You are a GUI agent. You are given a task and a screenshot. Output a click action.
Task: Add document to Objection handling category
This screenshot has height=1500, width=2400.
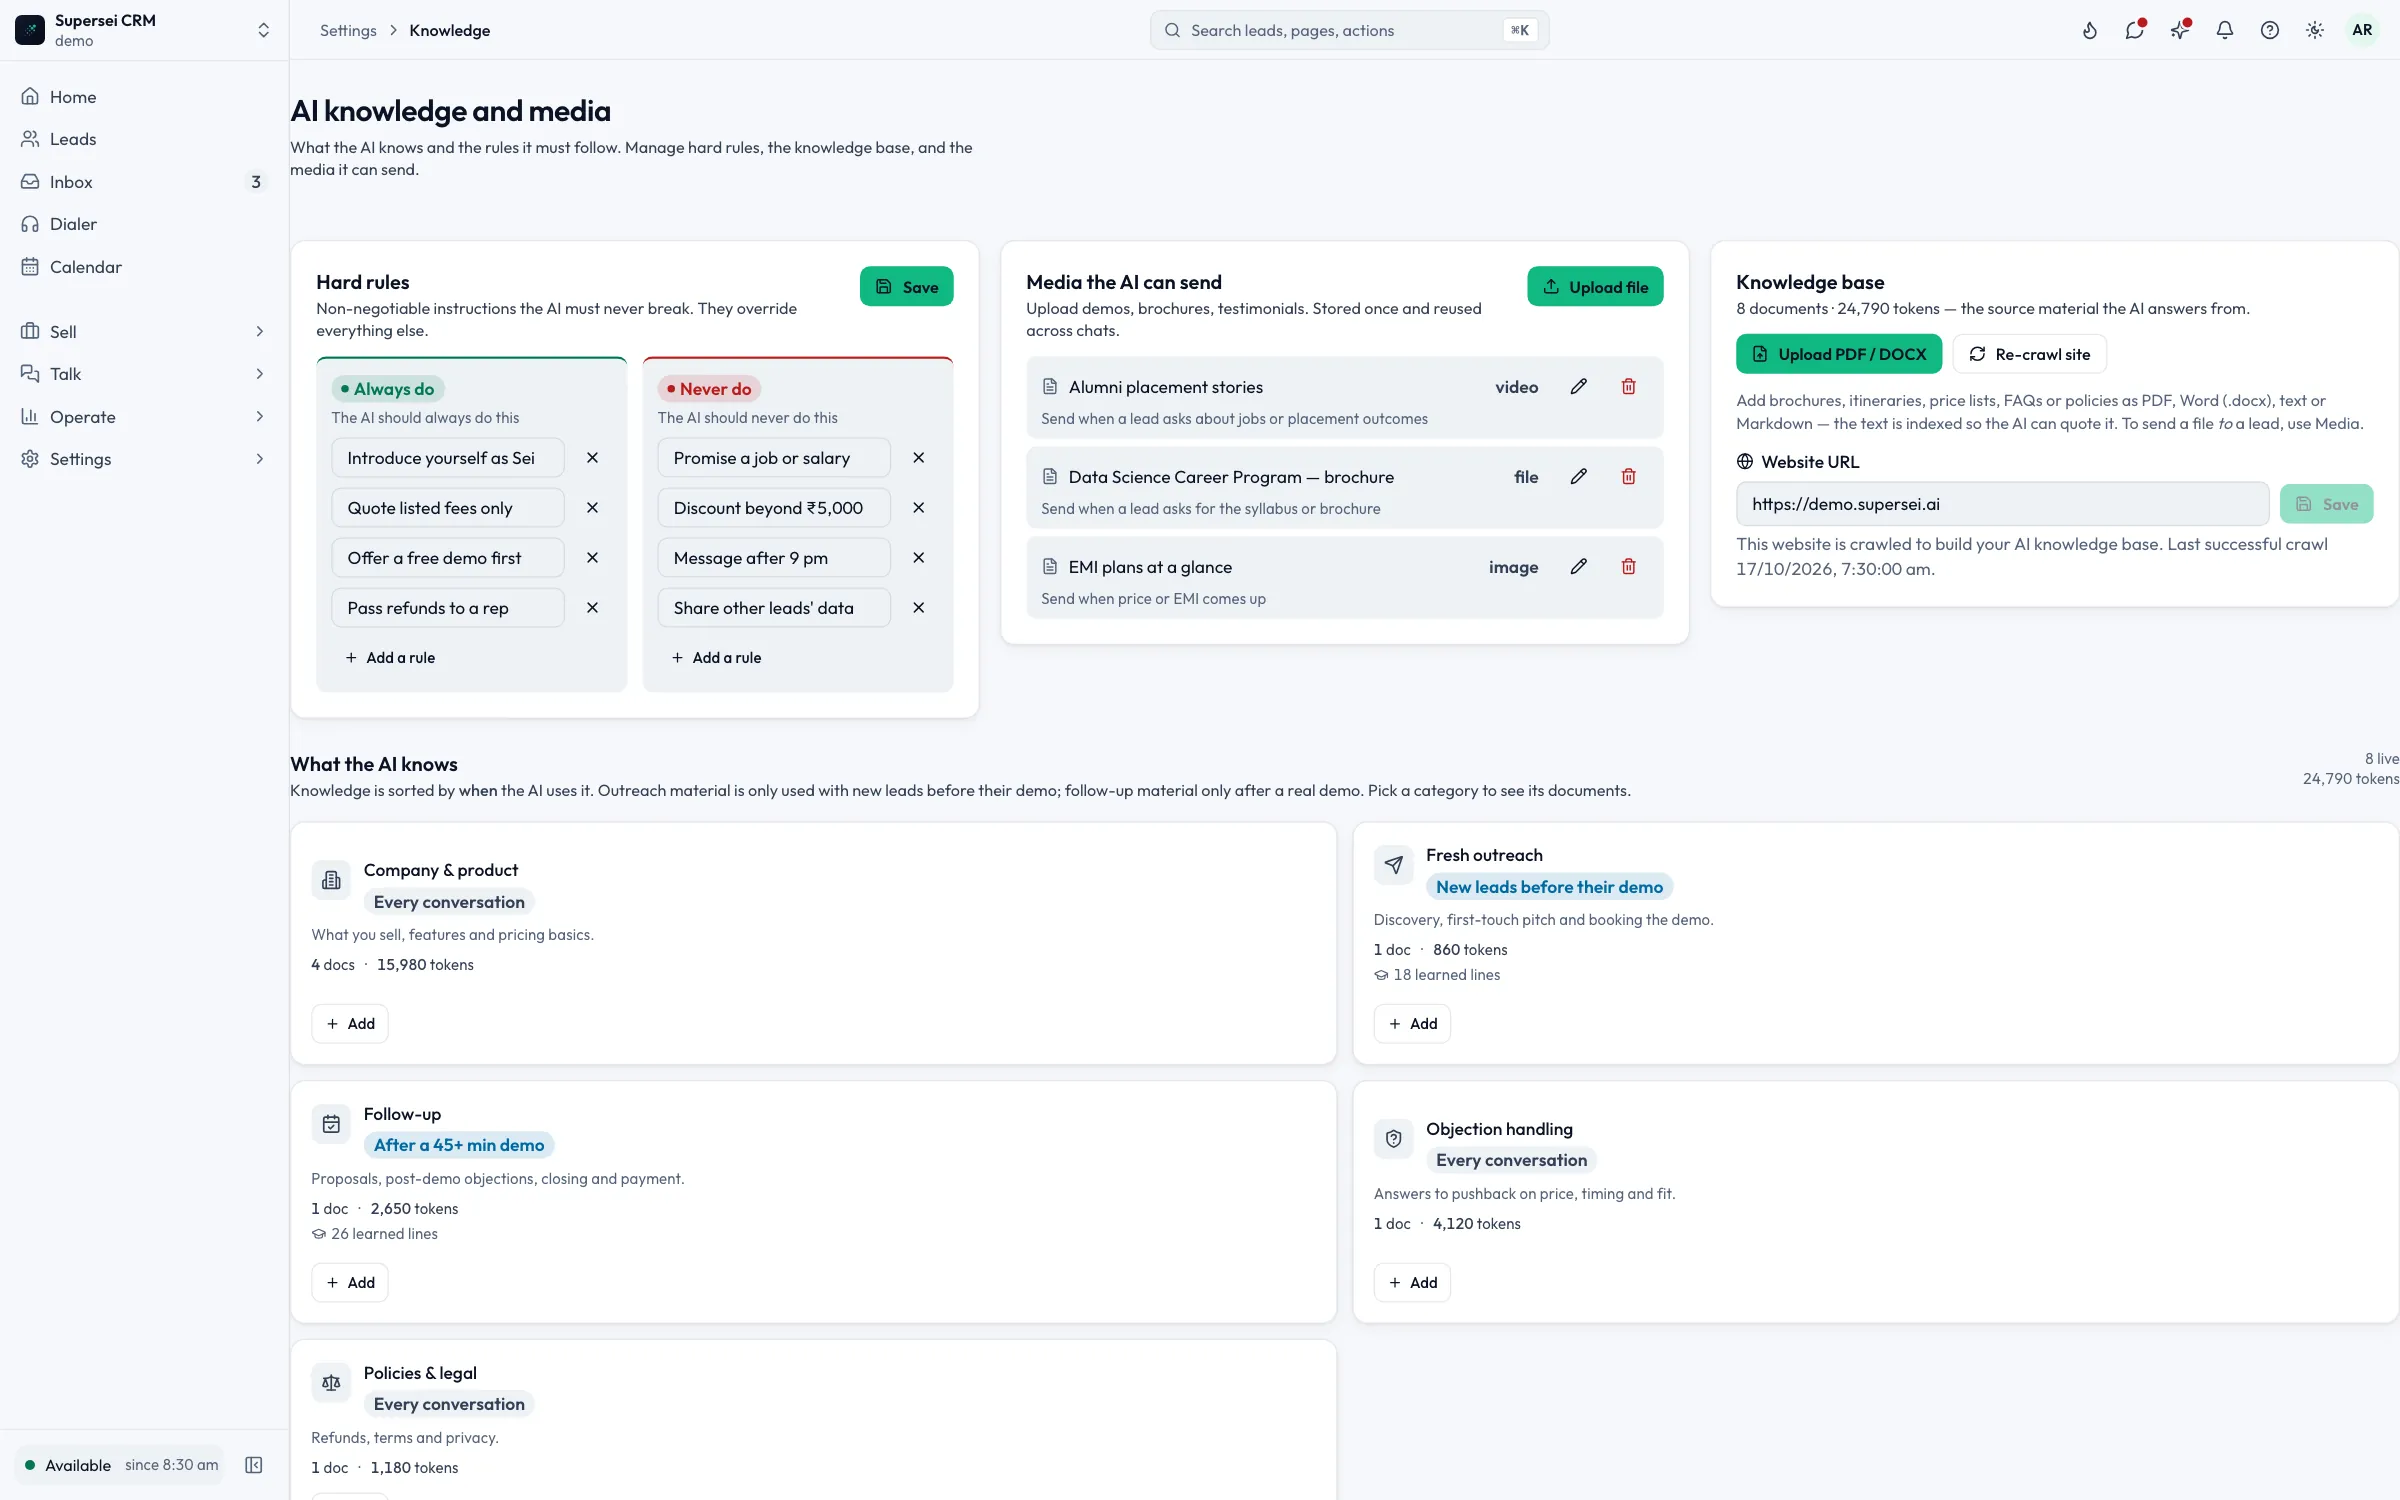point(1412,1283)
